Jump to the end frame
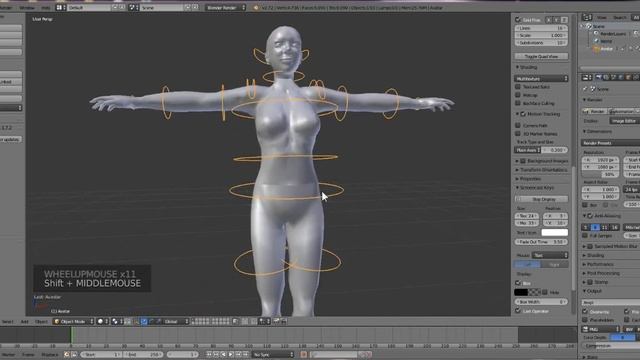Image resolution: width=640 pixels, height=360 pixels. coord(246,355)
